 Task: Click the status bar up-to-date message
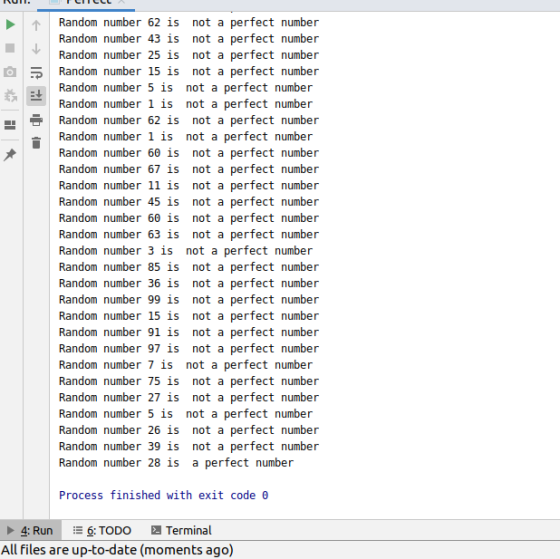117,550
